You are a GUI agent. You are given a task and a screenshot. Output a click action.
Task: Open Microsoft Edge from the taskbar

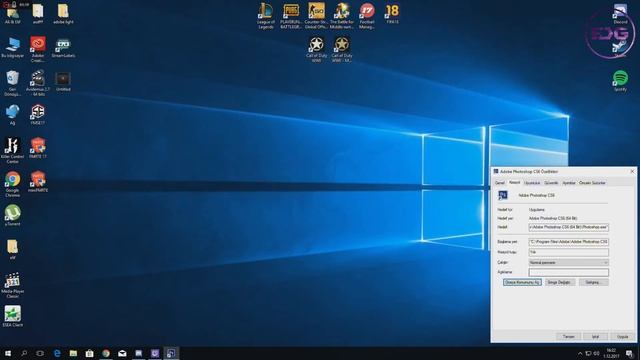pos(57,353)
